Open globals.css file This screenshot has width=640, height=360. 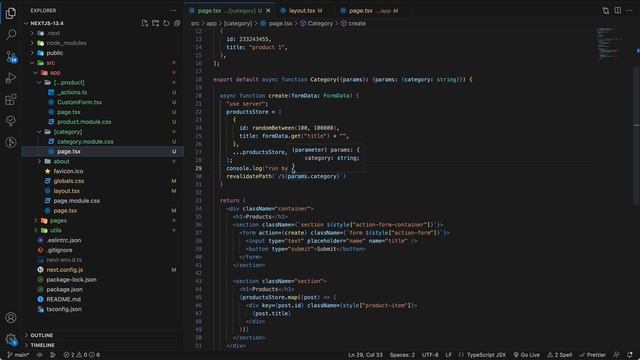coord(69,181)
